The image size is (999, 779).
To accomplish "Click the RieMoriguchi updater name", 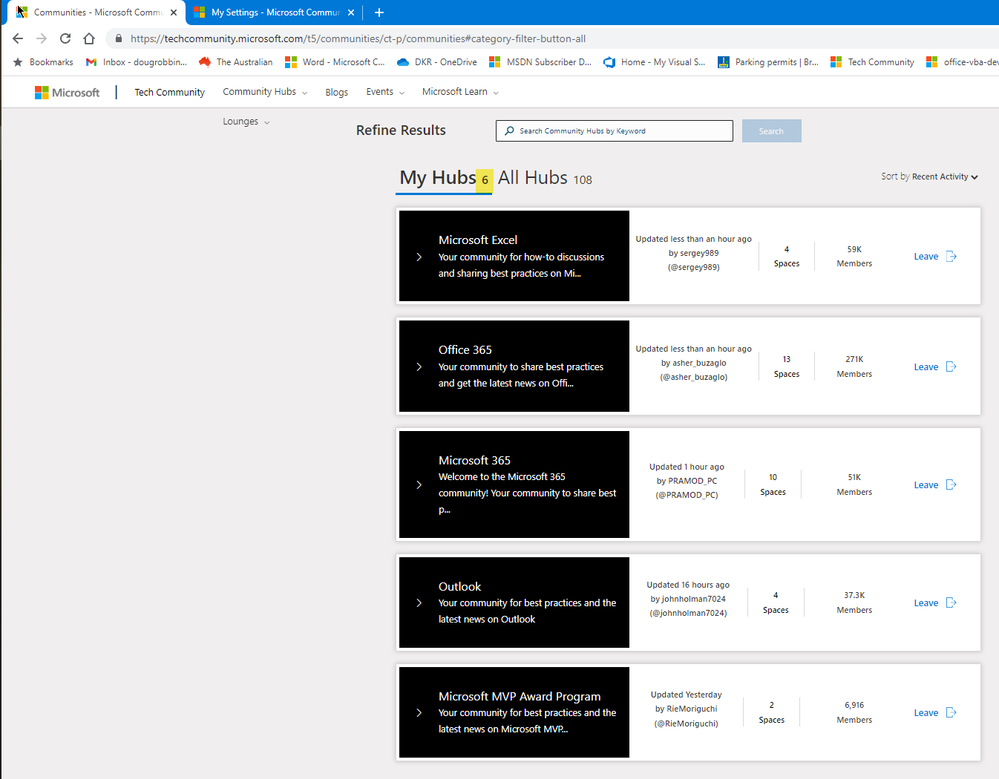I will (x=692, y=709).
